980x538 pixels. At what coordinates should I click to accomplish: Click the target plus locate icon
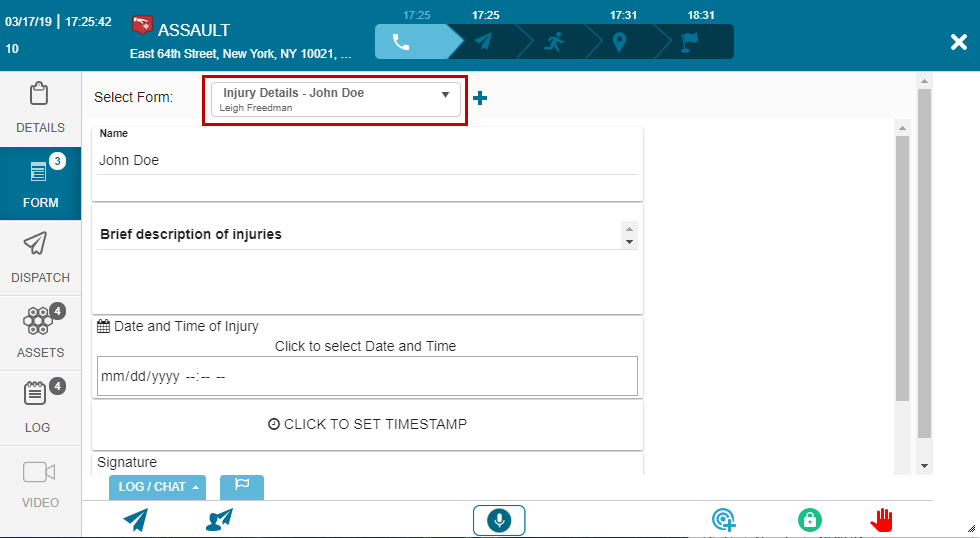click(724, 520)
